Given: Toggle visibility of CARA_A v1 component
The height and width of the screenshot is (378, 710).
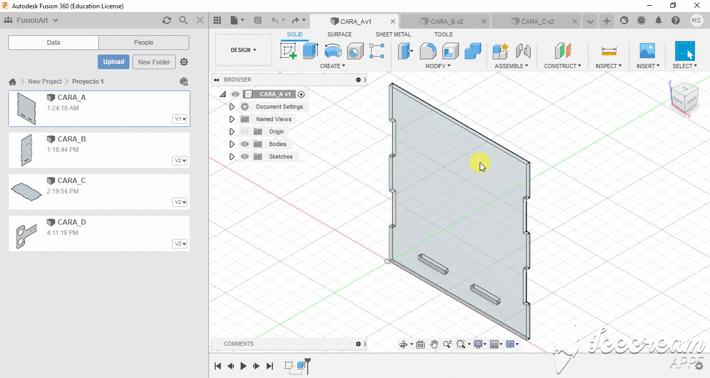Looking at the screenshot, I should (235, 94).
